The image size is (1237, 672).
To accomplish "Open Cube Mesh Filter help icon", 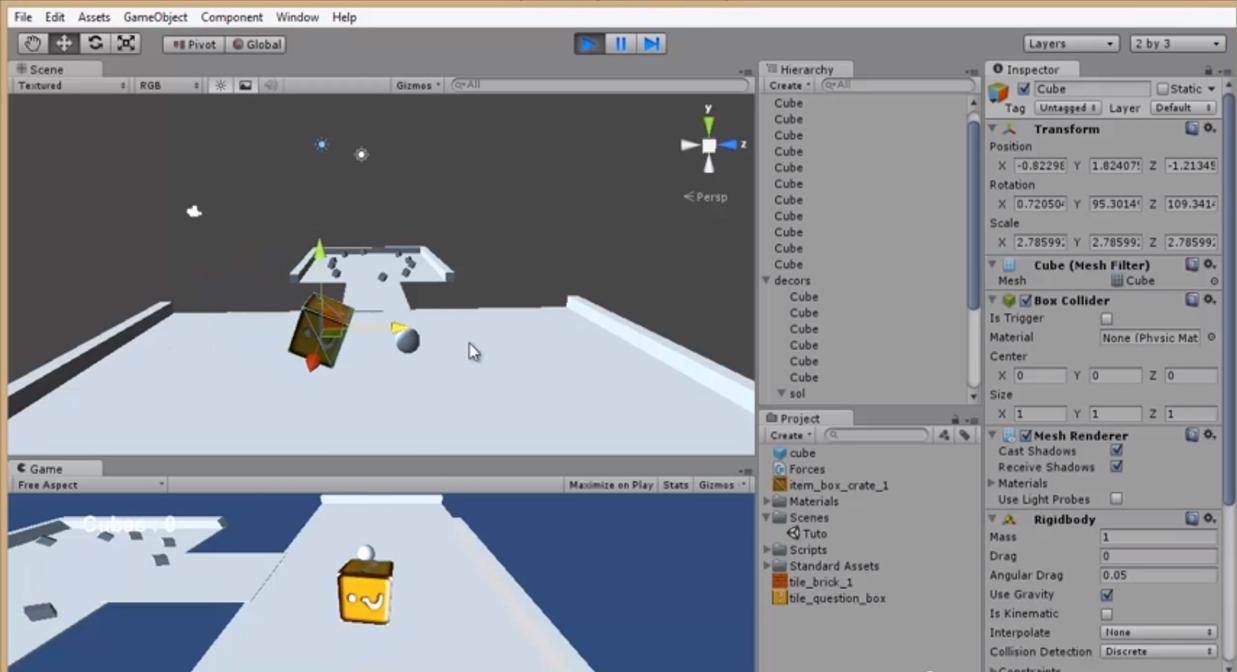I will pos(1192,265).
